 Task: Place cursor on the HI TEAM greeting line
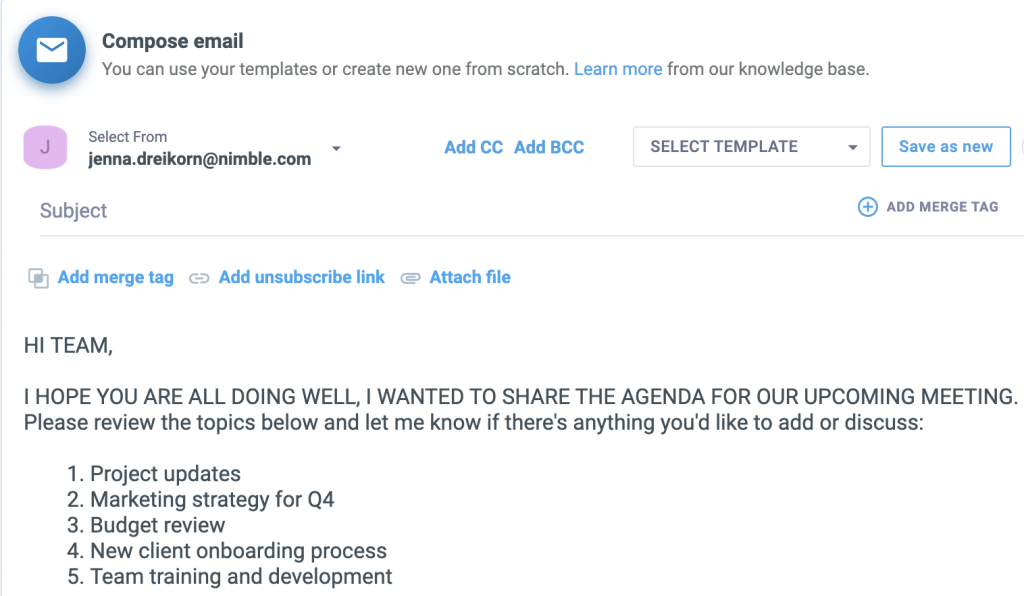(69, 346)
